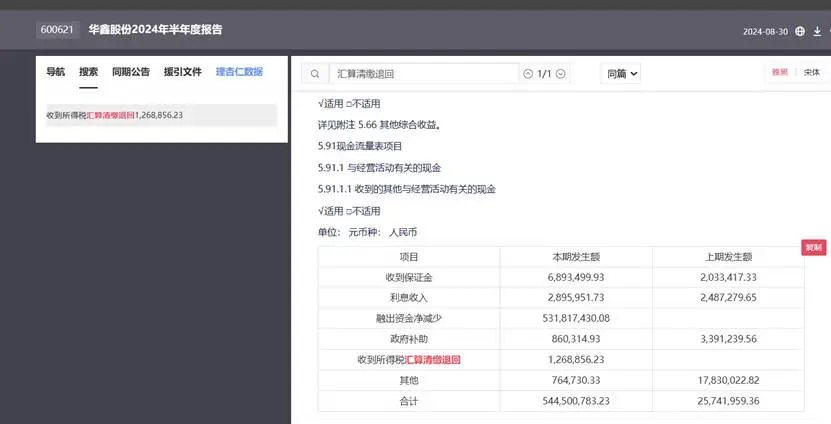
Task: Click the date 2024-08-30
Action: point(765,32)
